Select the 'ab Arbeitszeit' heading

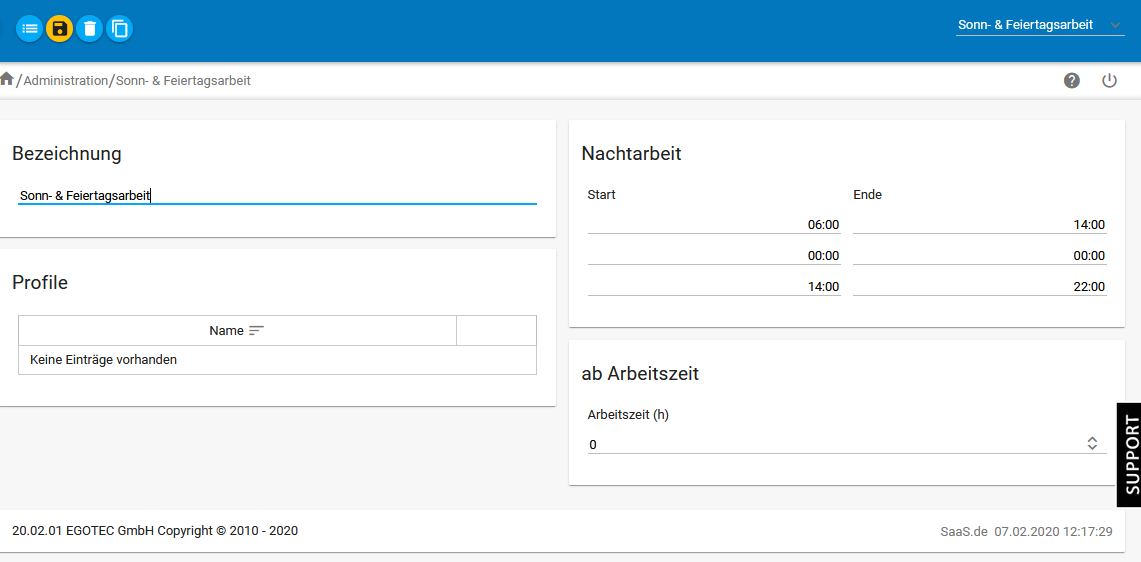click(x=640, y=374)
